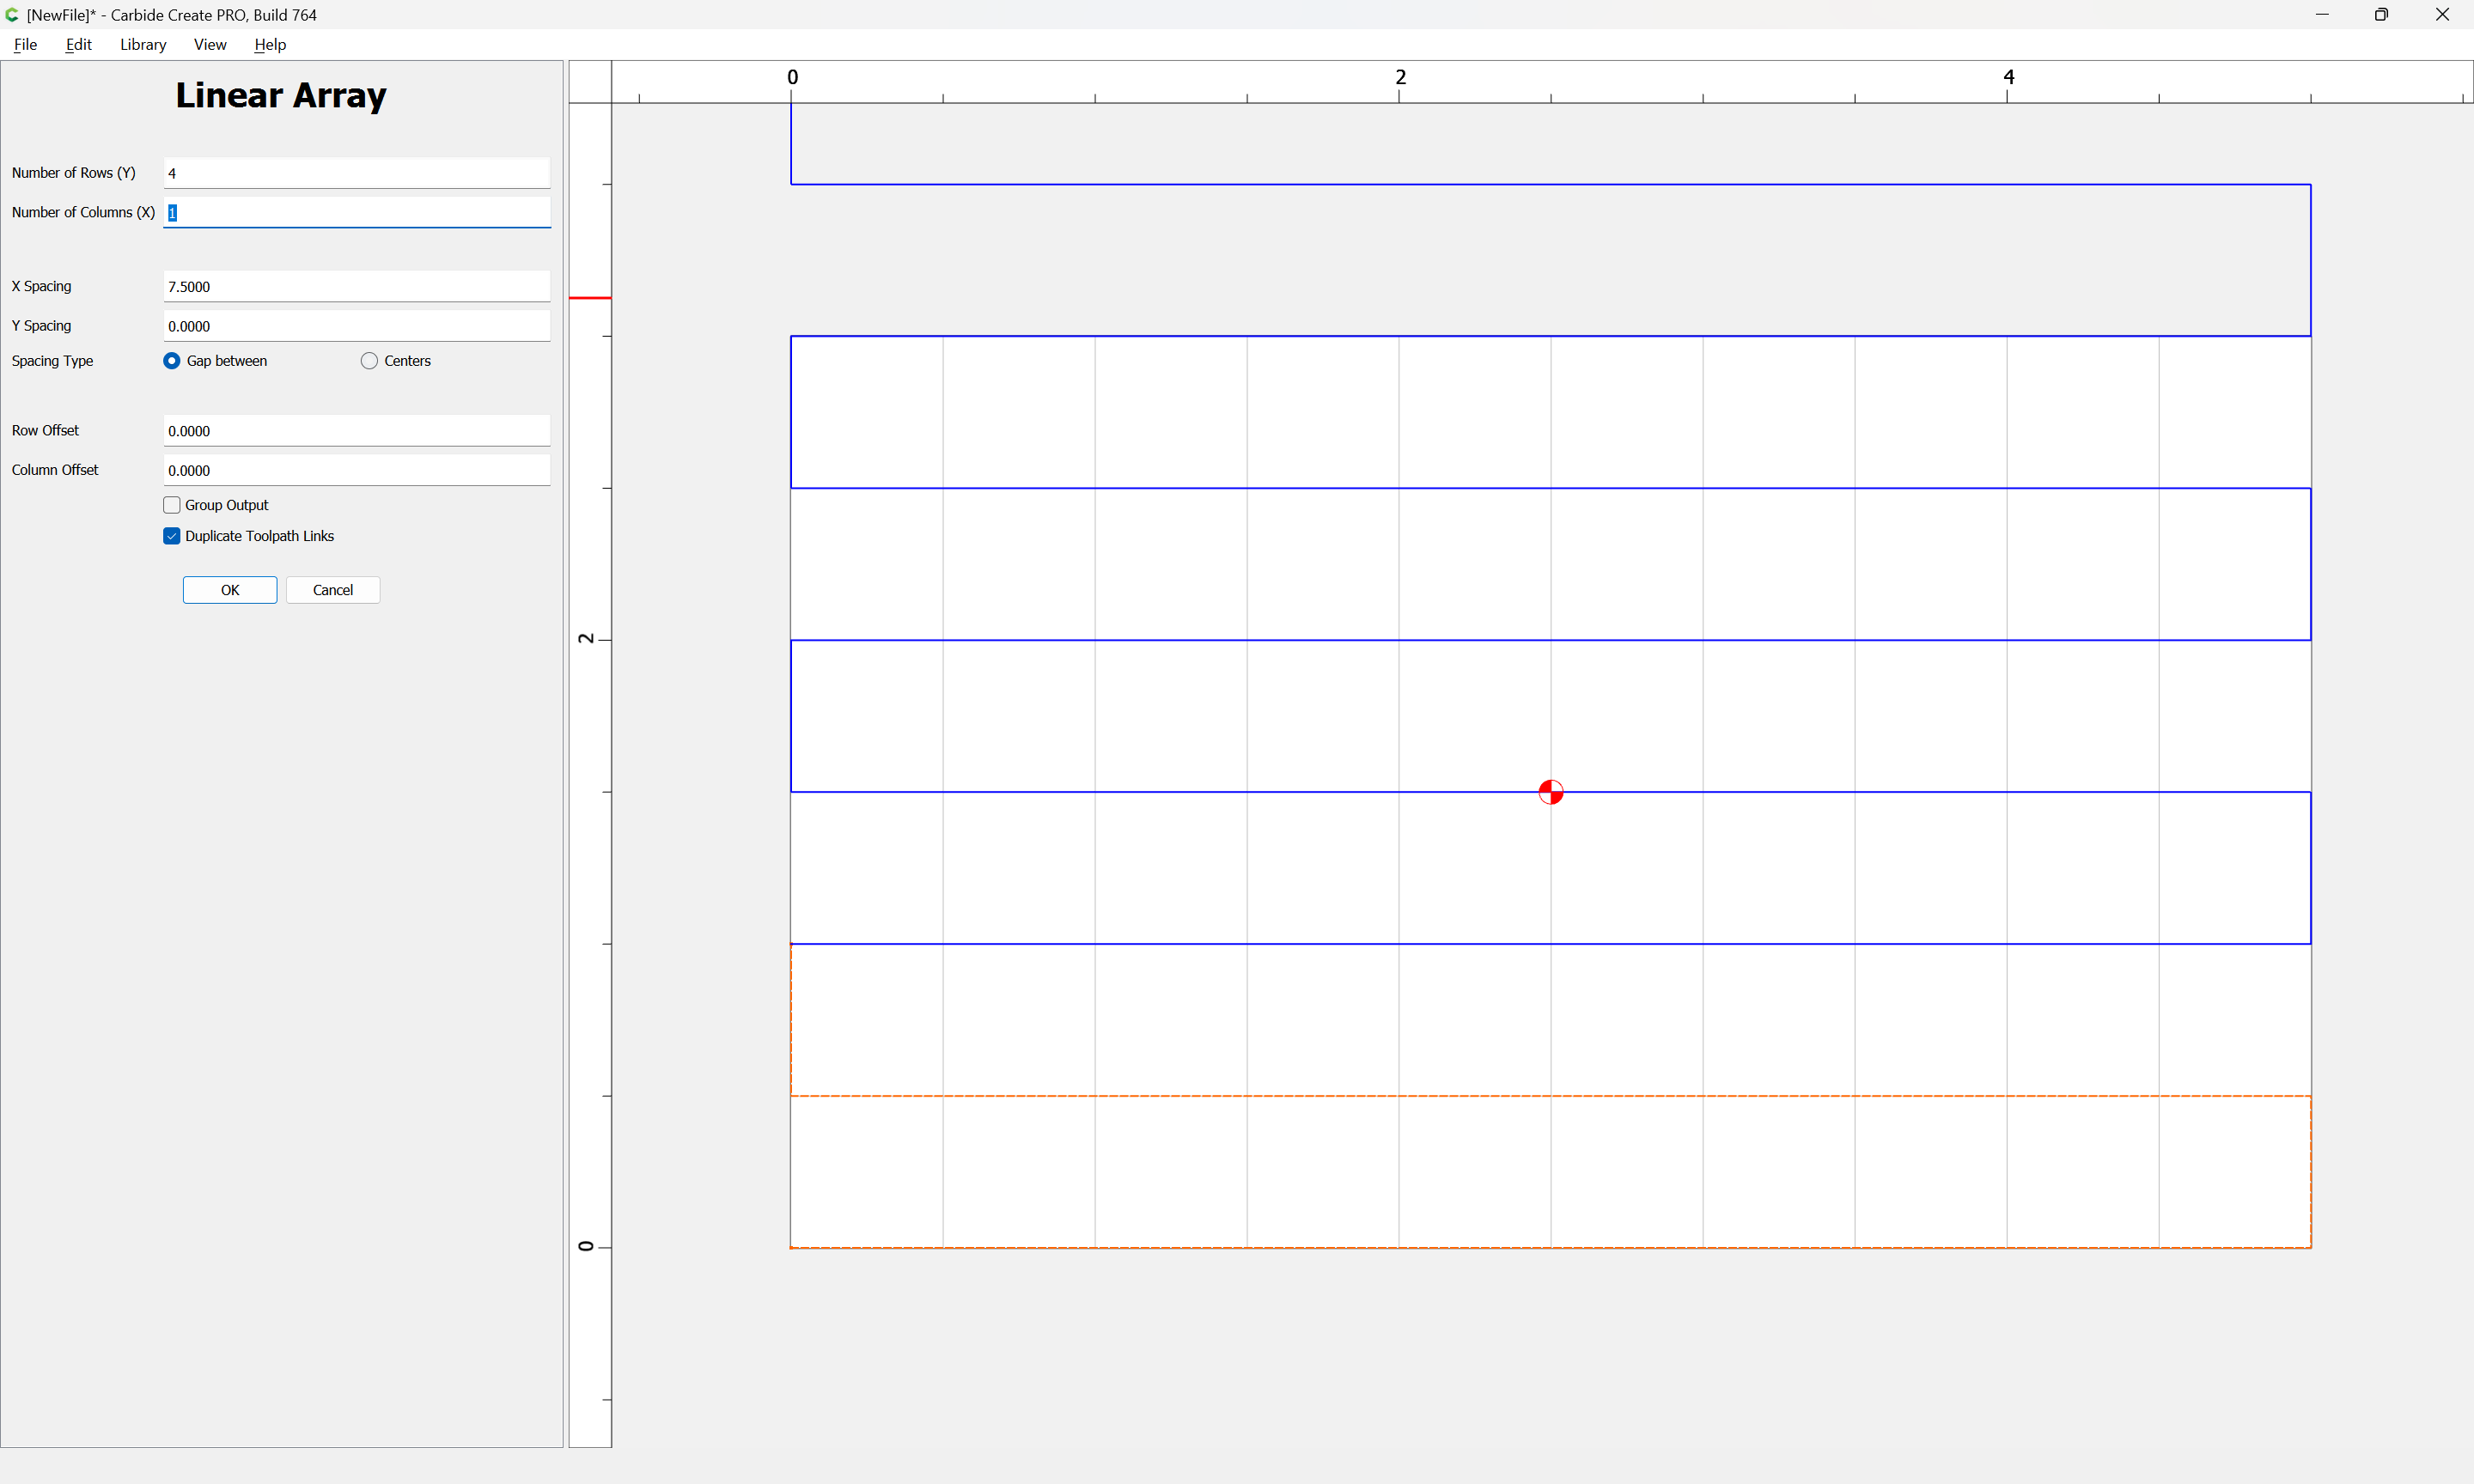
Task: Disable Duplicate Toolpath Links checkbox
Action: 172,536
